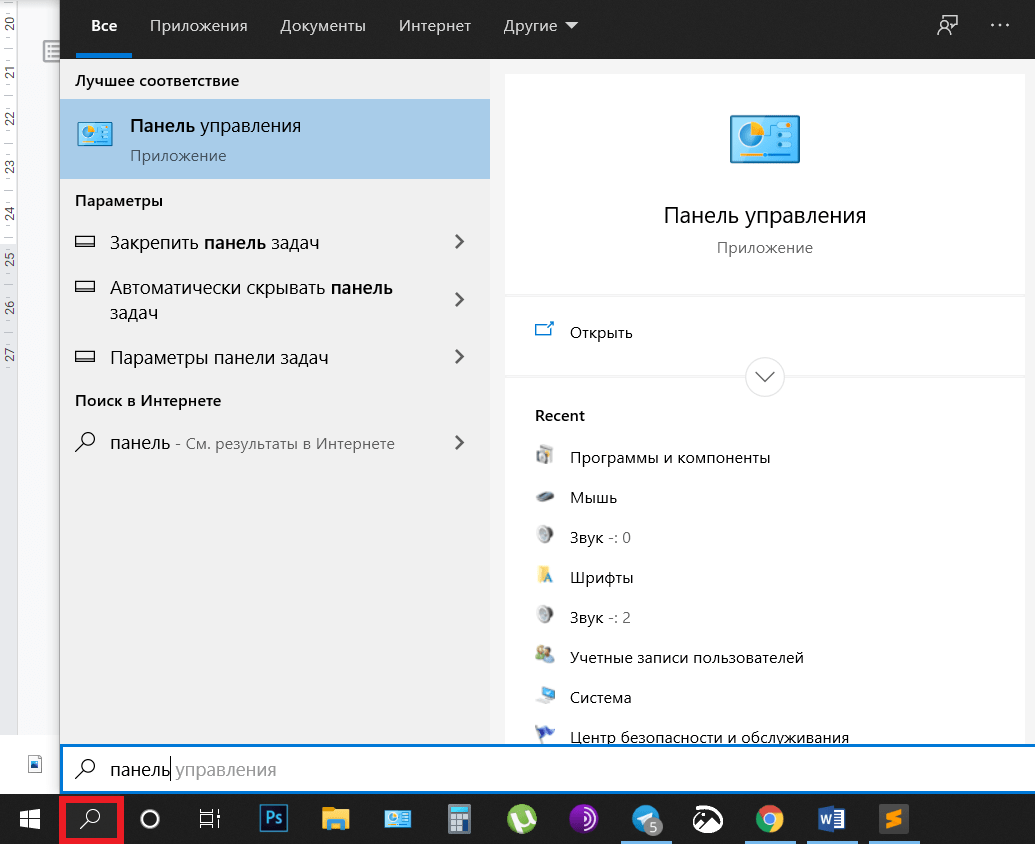Open Microsoft Word from the taskbar

point(831,819)
